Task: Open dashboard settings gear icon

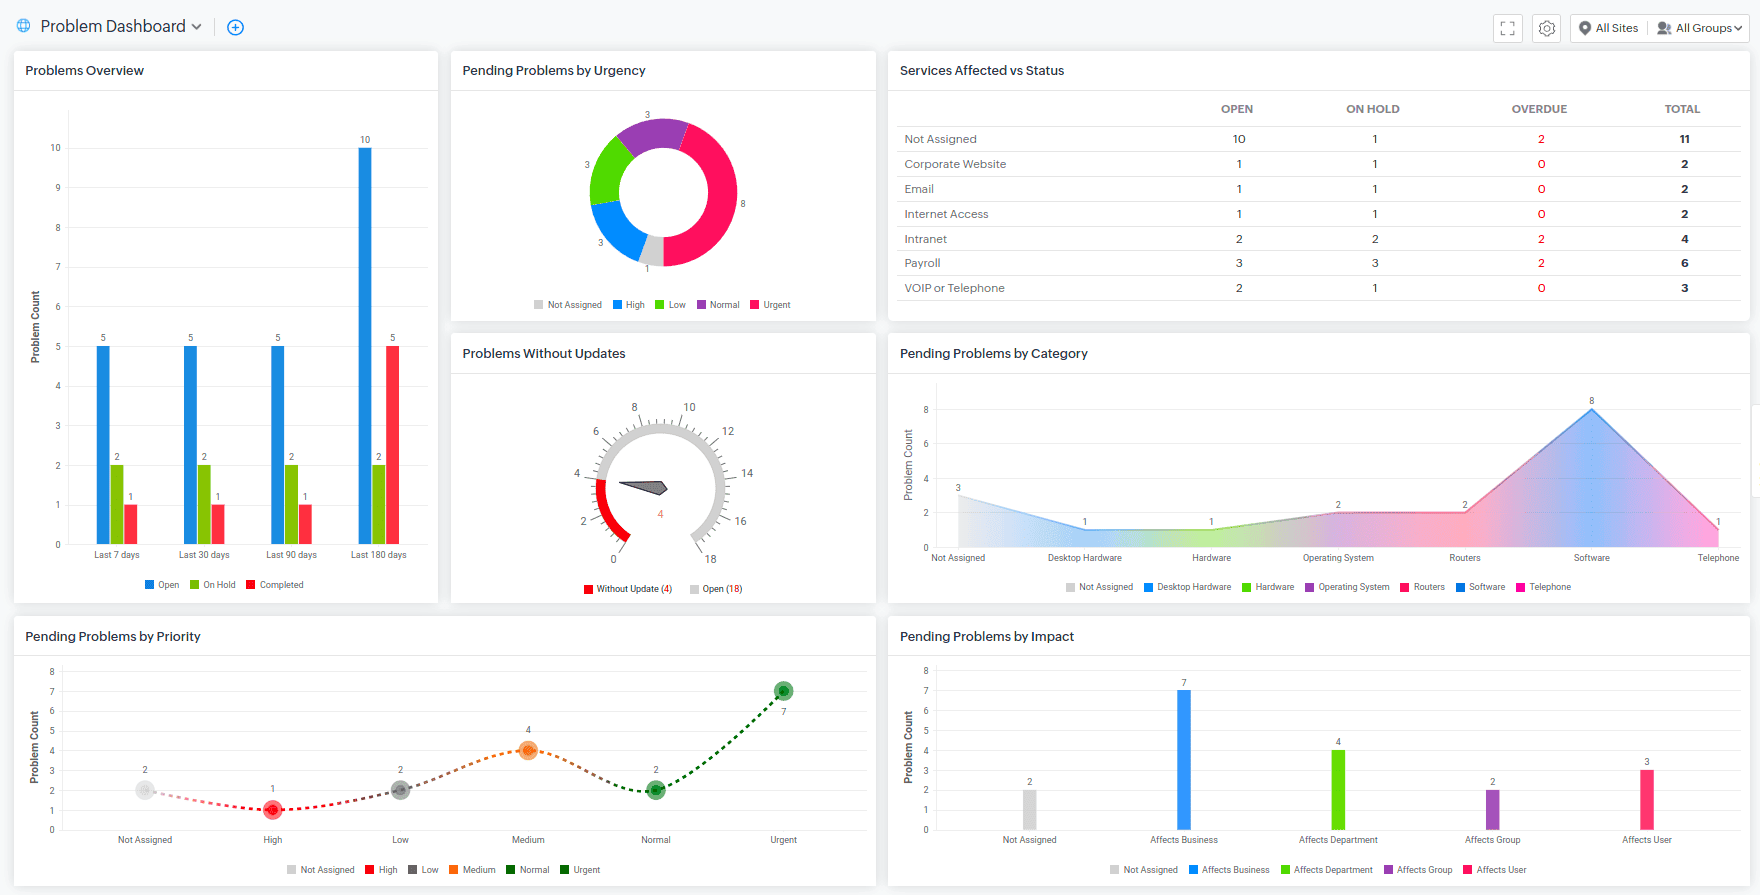Action: 1547,28
